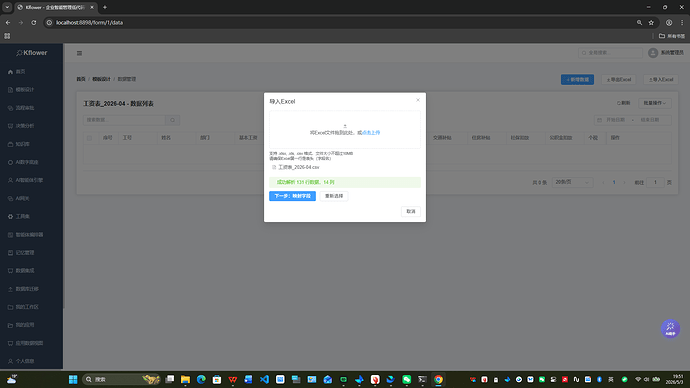Collapse sidebar with the hamburger icon
The width and height of the screenshot is (690, 388).
(x=79, y=53)
